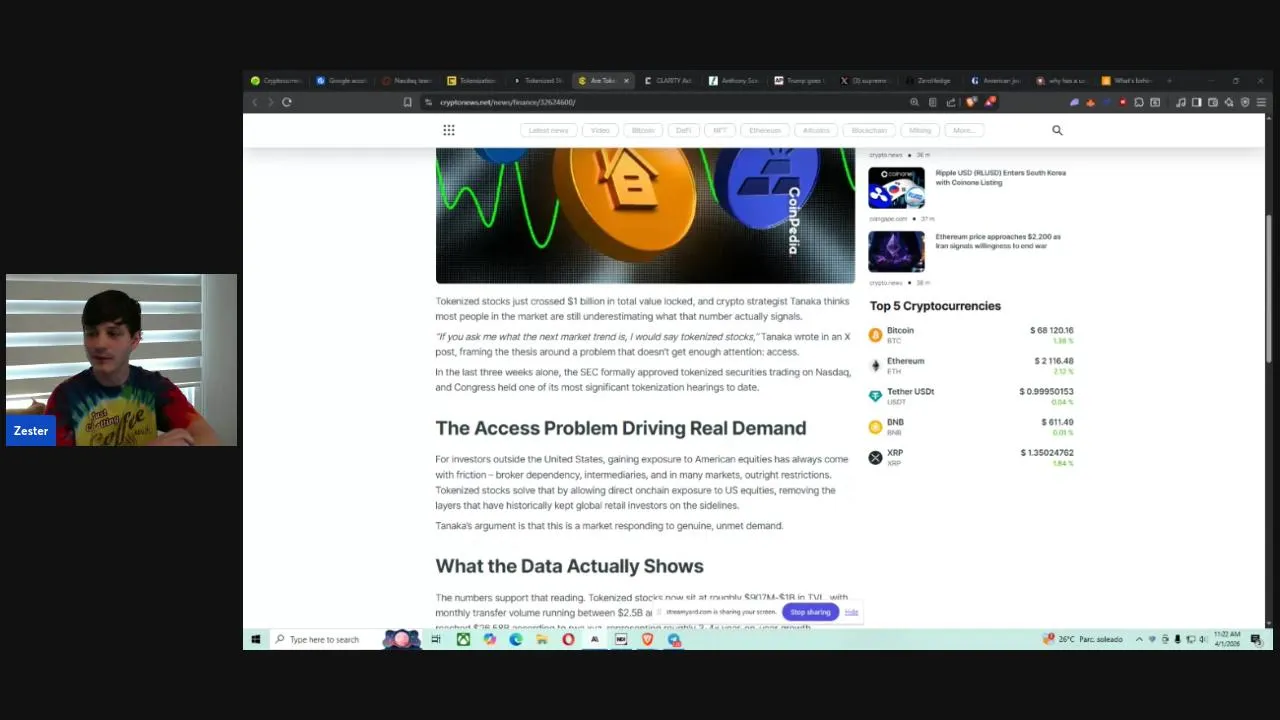Open the Xbox app in taskbar
The image size is (1280, 720).
tap(463, 639)
